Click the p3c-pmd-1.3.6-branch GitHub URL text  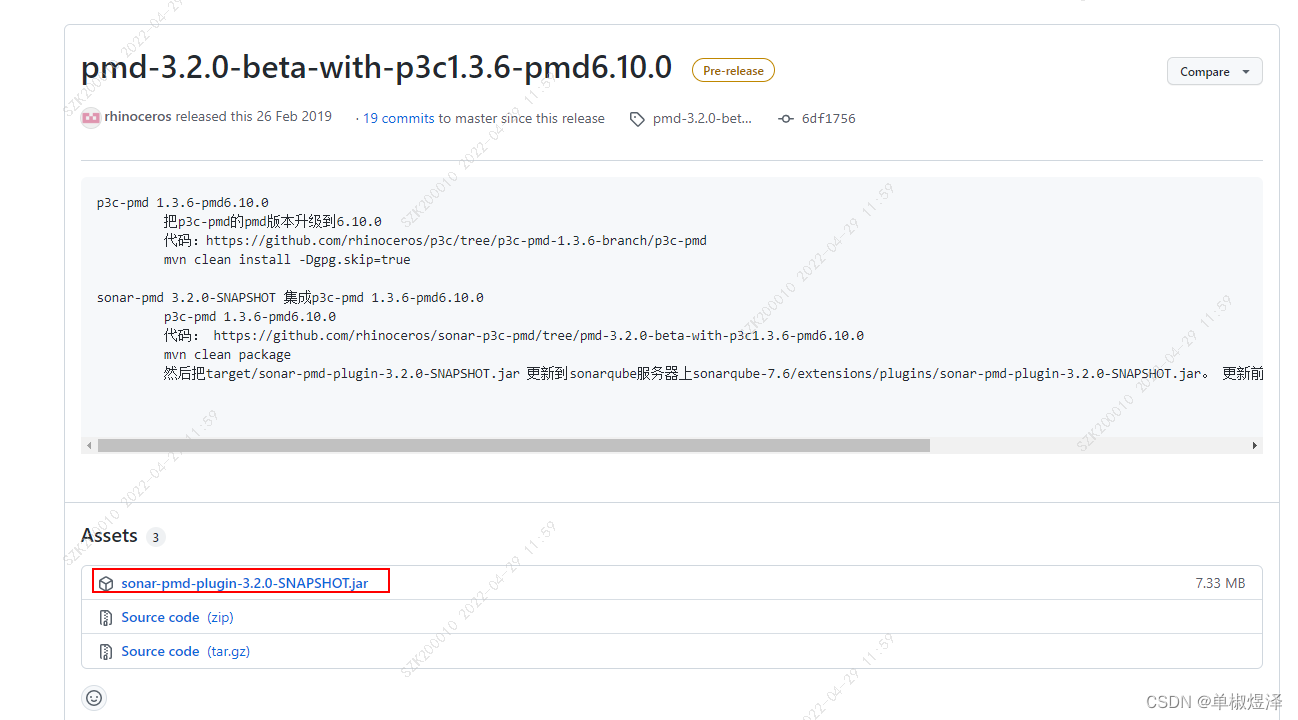[x=456, y=241]
